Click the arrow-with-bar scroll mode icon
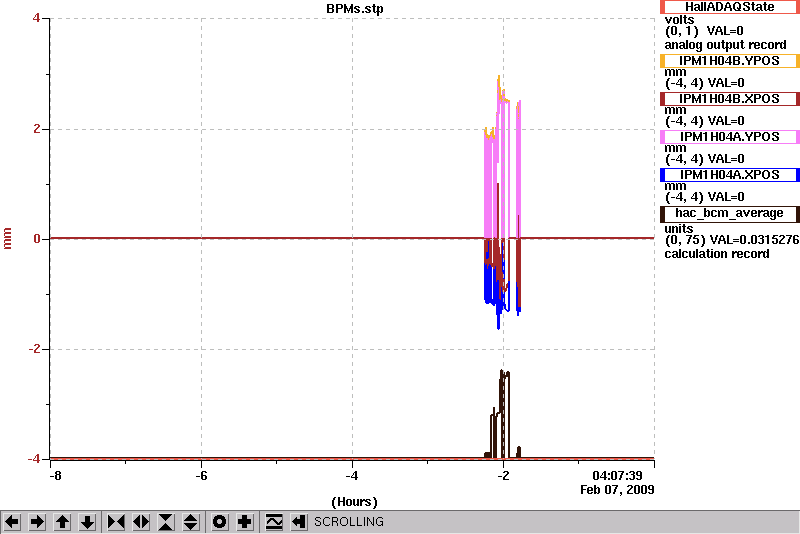800x534 pixels. (x=298, y=522)
